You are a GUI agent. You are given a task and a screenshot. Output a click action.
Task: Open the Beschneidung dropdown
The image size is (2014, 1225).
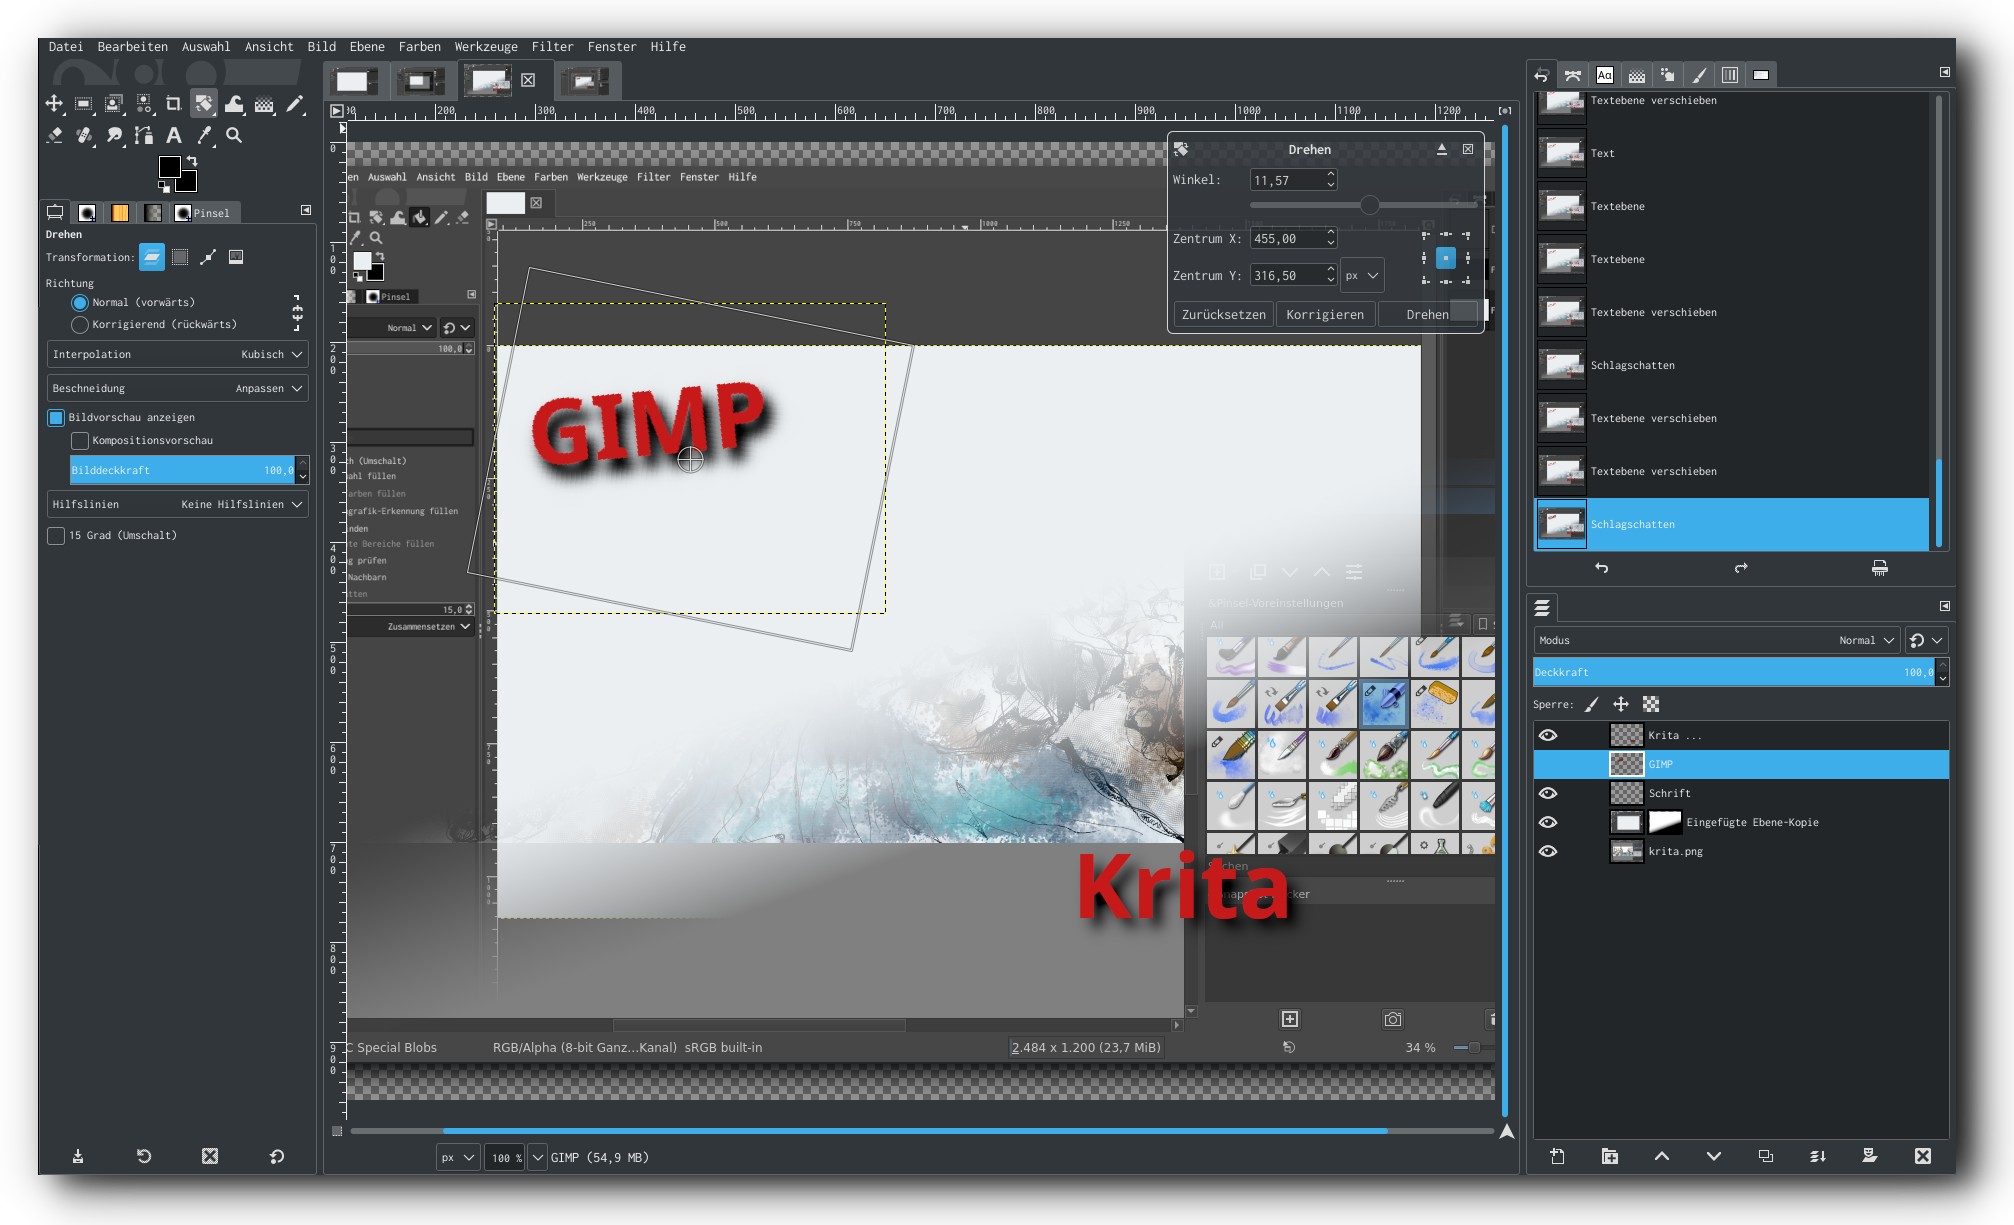pos(177,388)
